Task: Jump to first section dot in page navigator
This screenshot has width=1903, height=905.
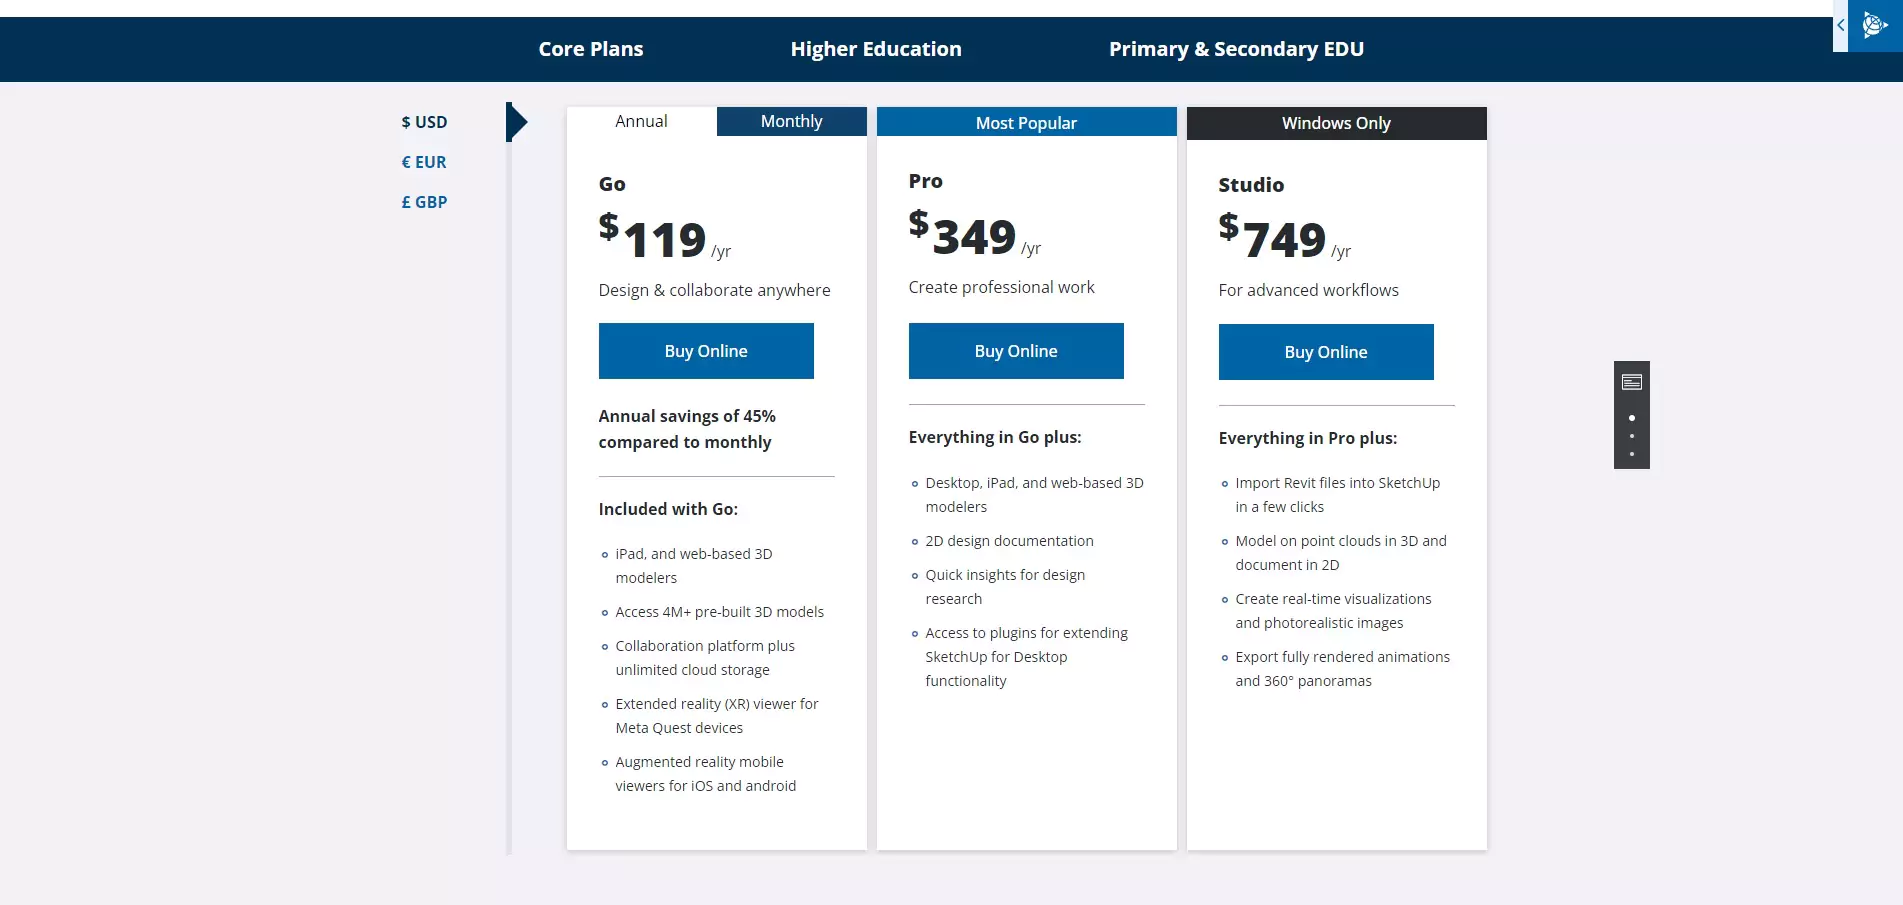Action: (x=1632, y=418)
